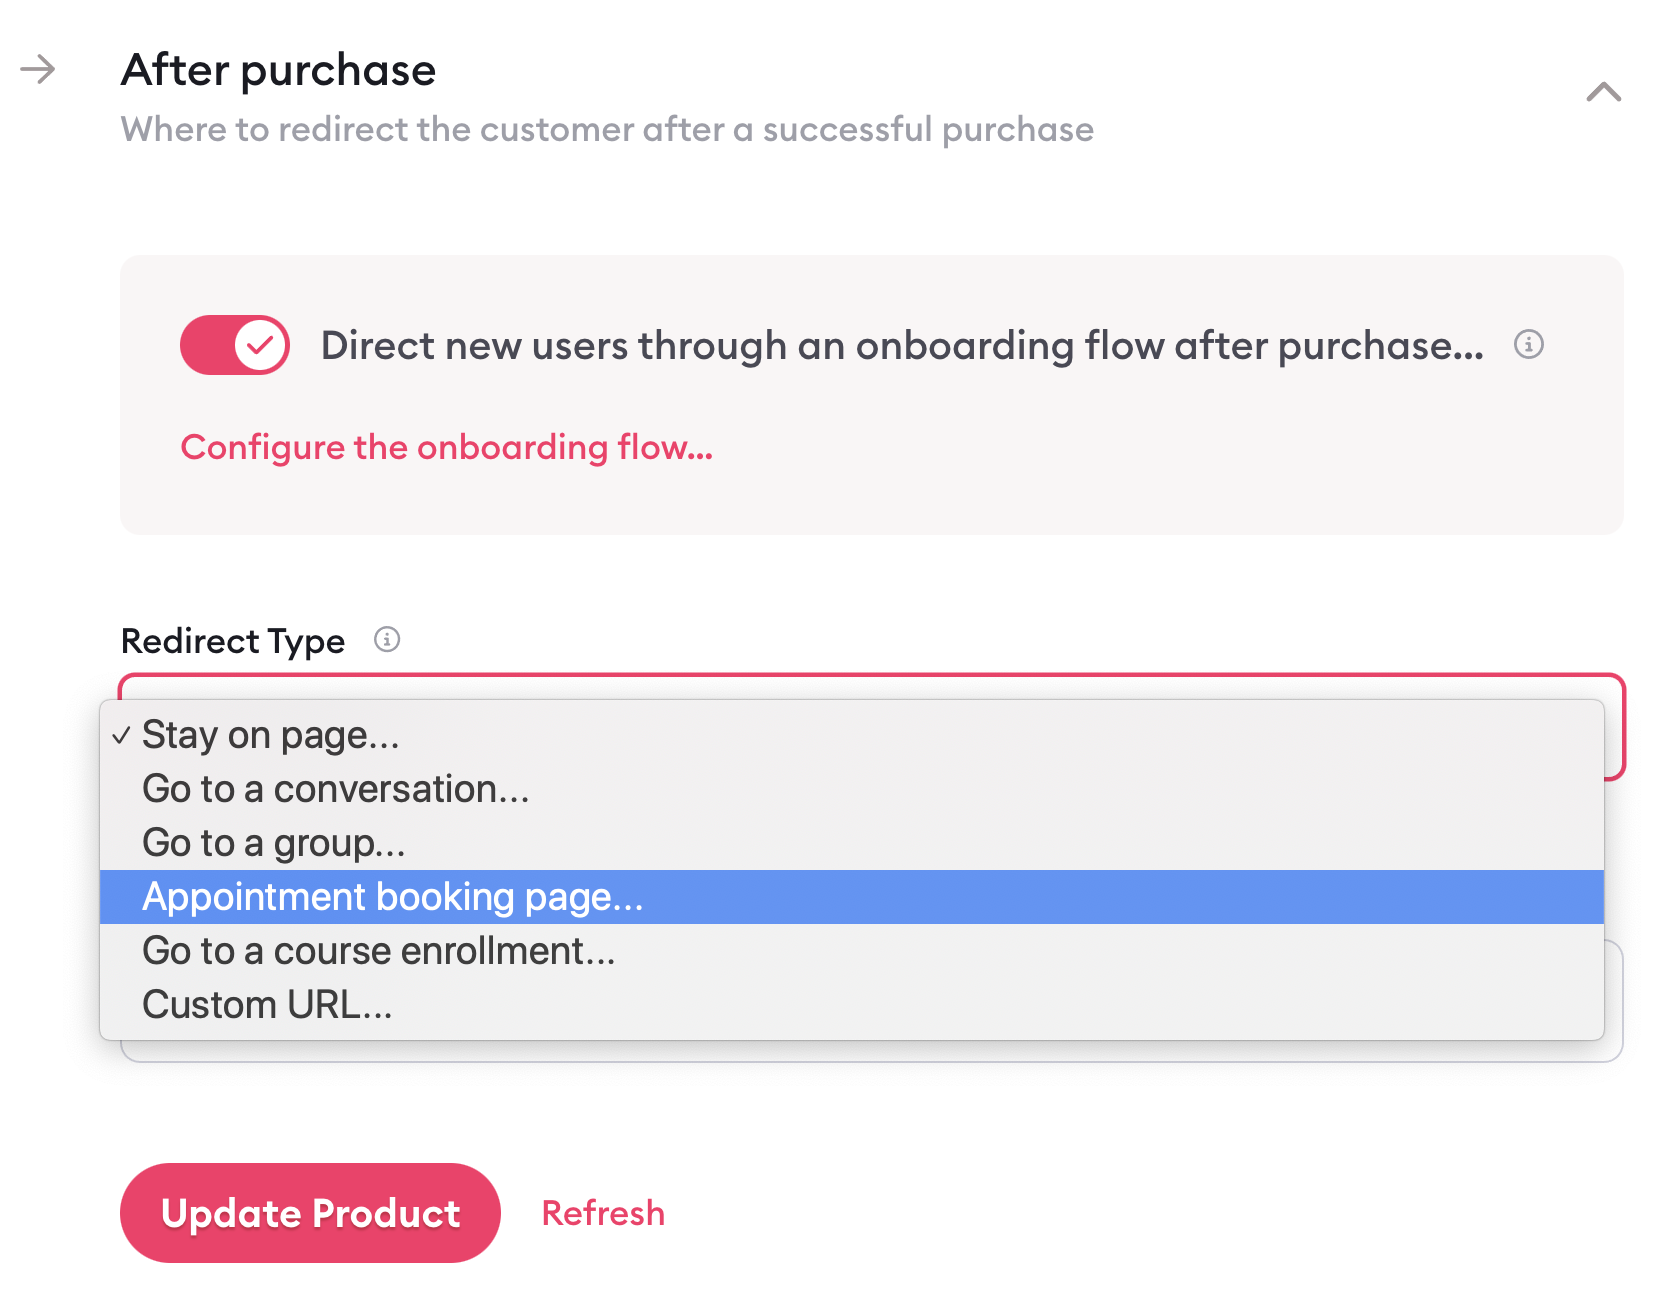Click the checkmark next to Stay on page

point(121,736)
